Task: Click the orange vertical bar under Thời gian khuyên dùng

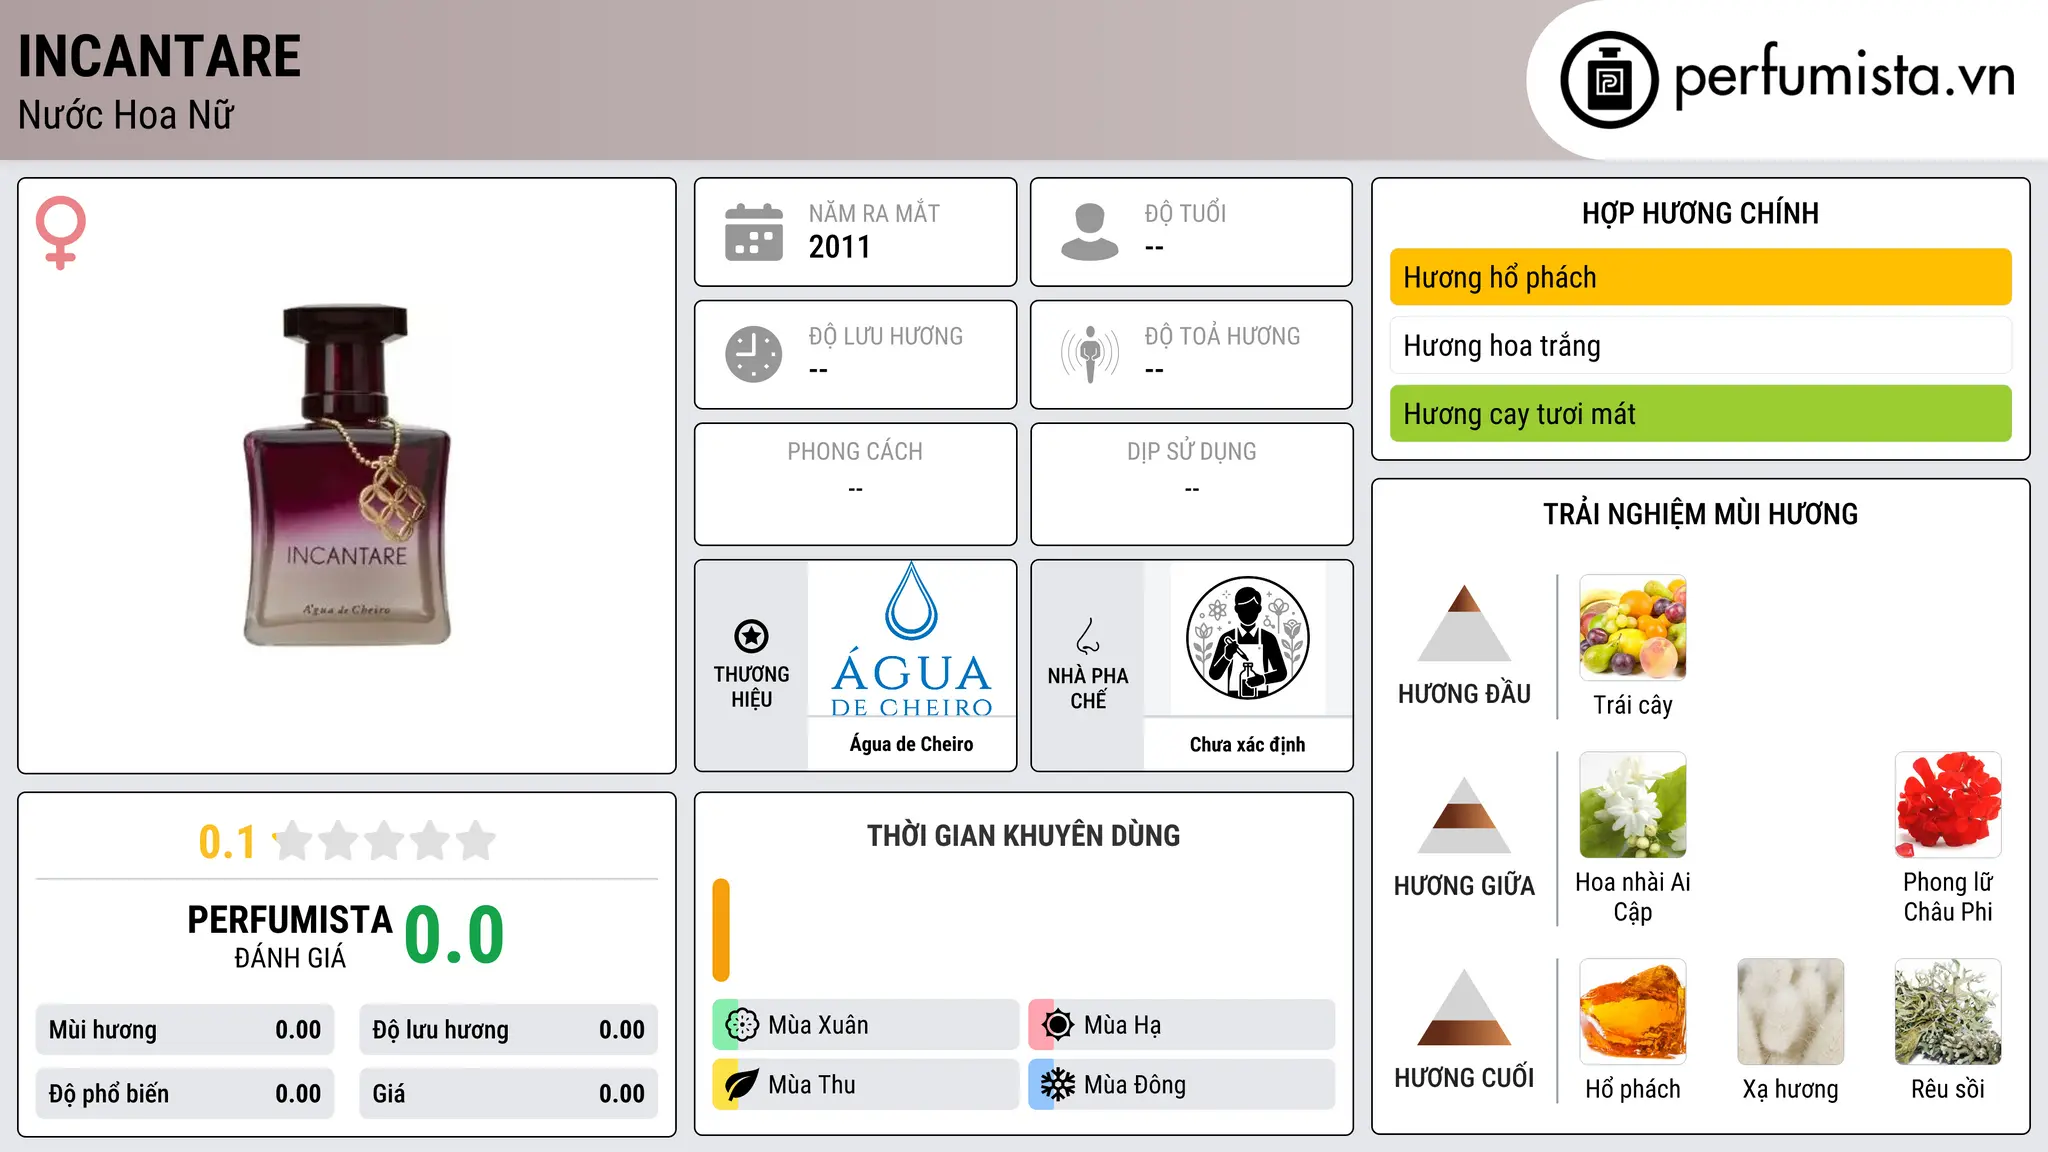Action: [721, 930]
